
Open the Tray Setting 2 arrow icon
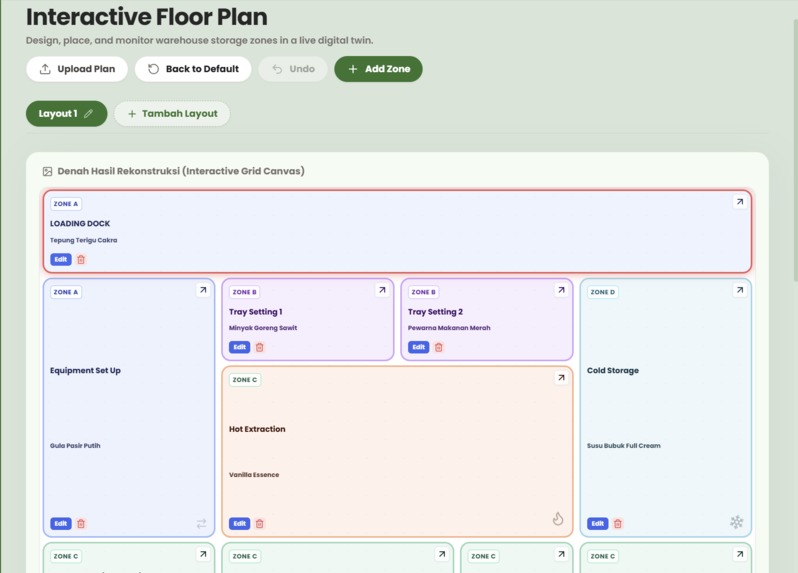[x=561, y=290]
